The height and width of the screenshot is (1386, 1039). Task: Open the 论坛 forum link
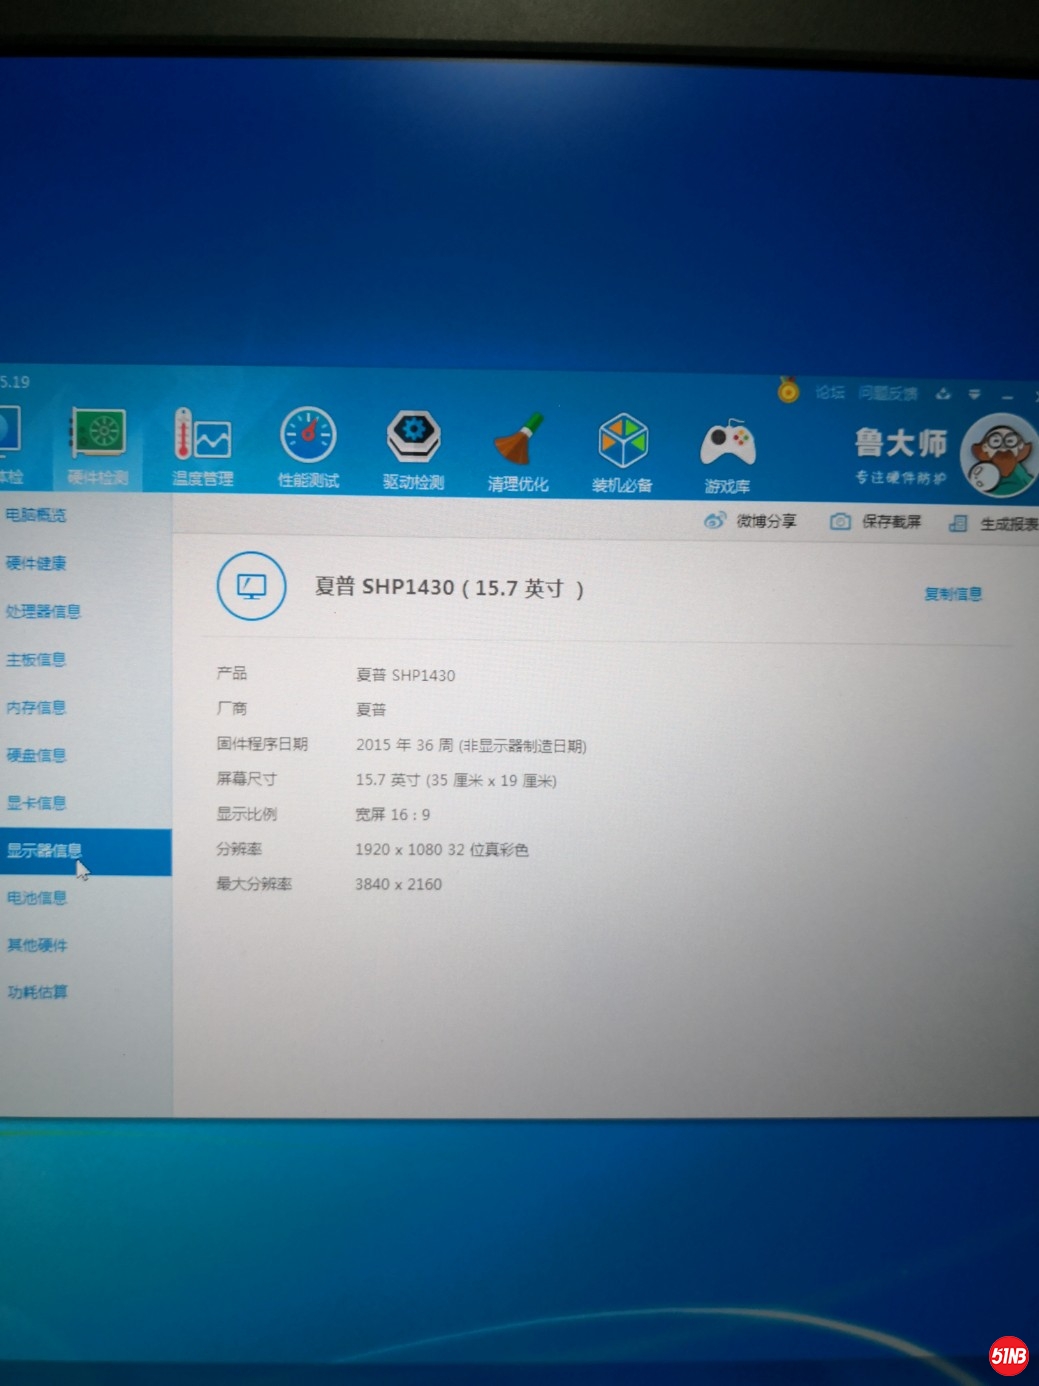(830, 392)
